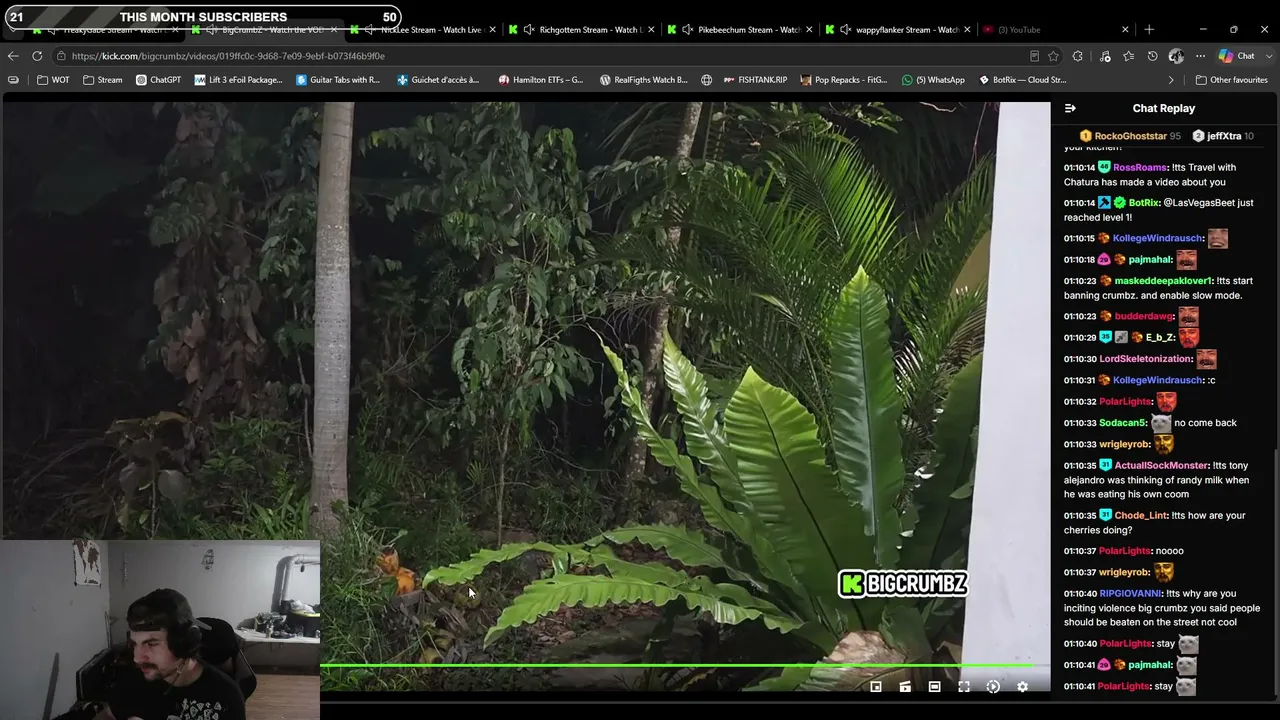The height and width of the screenshot is (720, 1280).
Task: Switch to the Richgottem Stream tab
Action: tap(580, 30)
